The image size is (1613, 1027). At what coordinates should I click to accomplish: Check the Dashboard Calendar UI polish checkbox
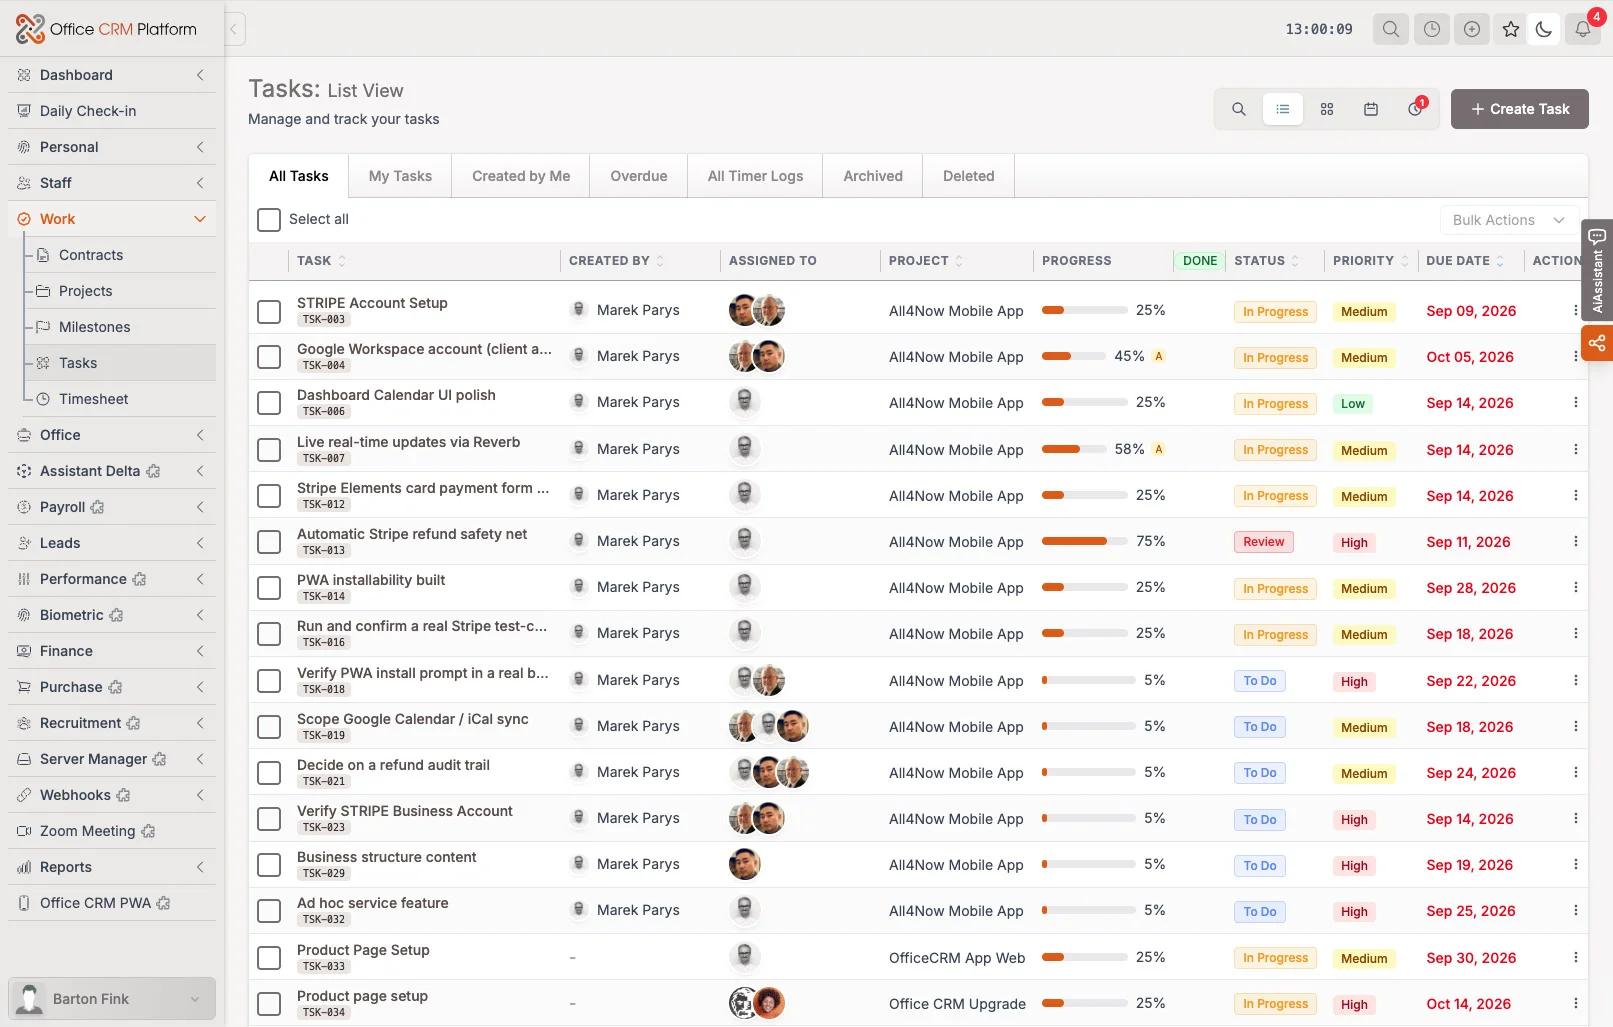[269, 403]
